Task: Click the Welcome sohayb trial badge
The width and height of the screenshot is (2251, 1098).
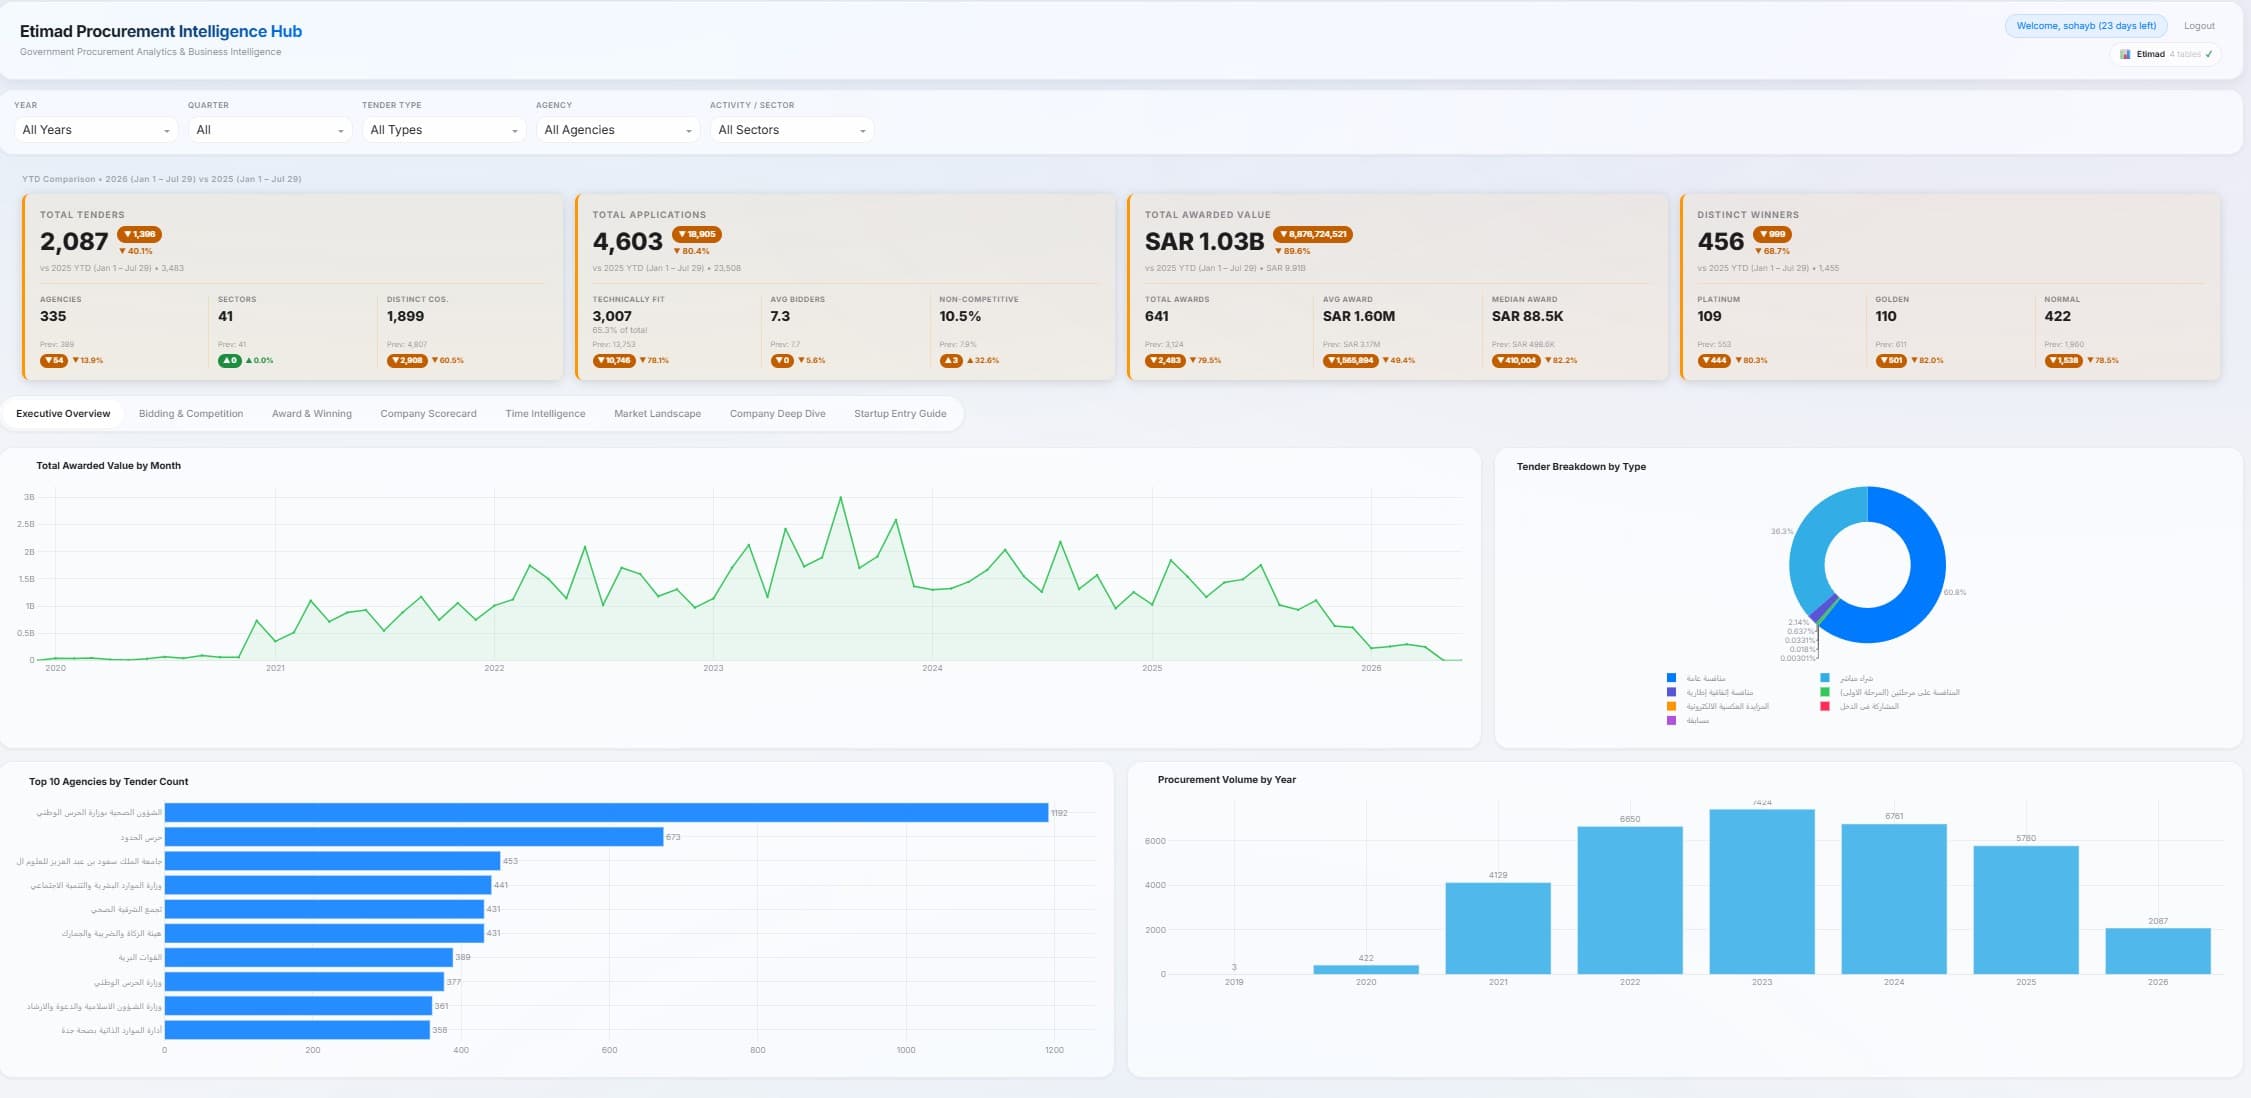Action: coord(2086,26)
